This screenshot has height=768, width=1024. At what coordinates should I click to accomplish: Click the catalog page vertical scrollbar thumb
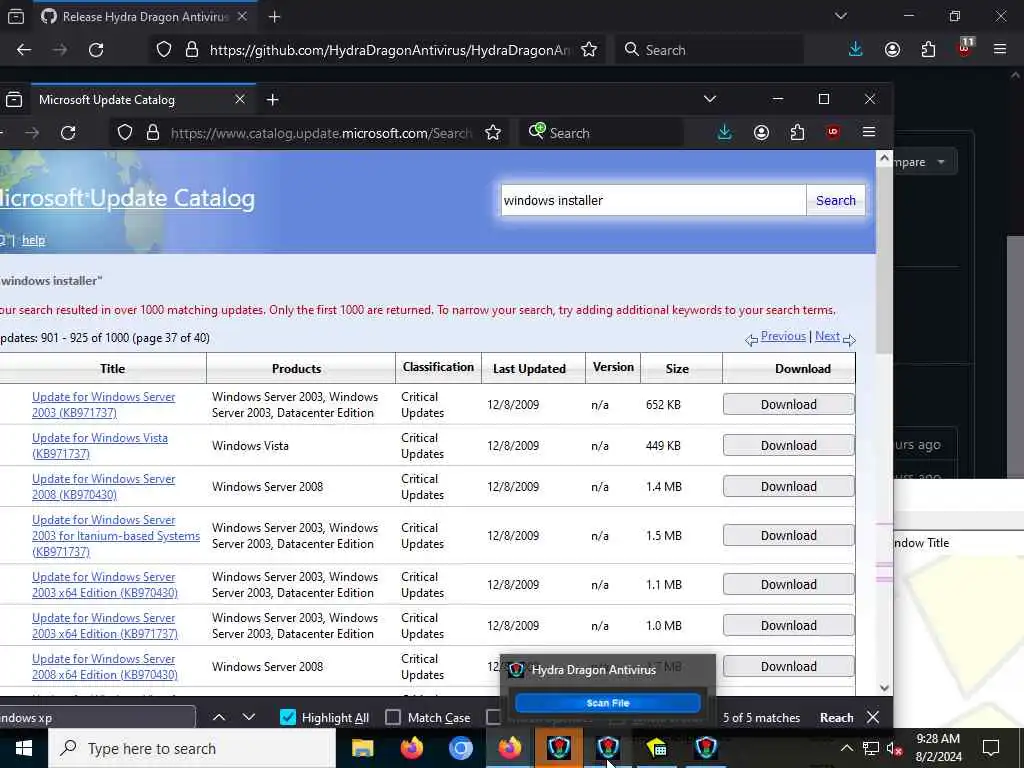pos(884,261)
